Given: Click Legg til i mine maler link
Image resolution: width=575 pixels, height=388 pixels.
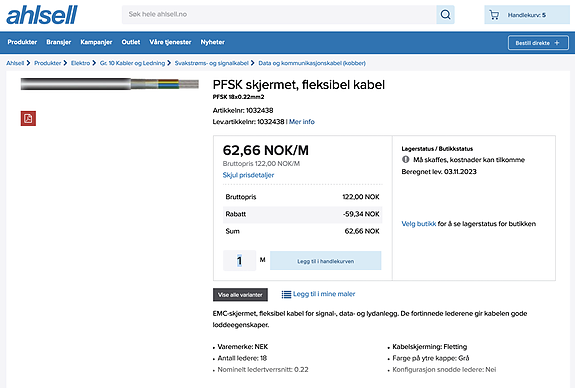Looking at the screenshot, I should [324, 294].
